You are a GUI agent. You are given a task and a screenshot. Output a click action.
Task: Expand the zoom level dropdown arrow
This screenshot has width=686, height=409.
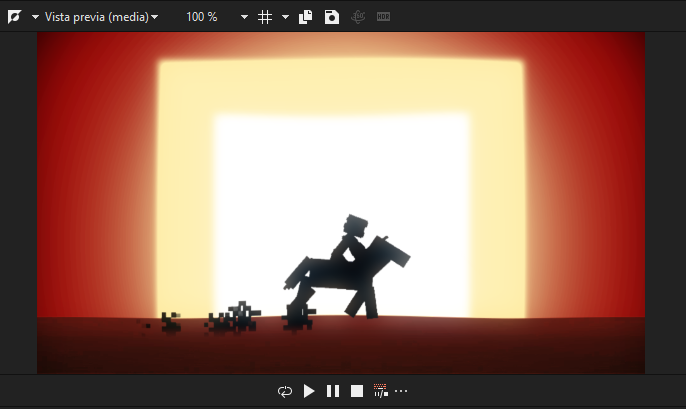(x=245, y=17)
